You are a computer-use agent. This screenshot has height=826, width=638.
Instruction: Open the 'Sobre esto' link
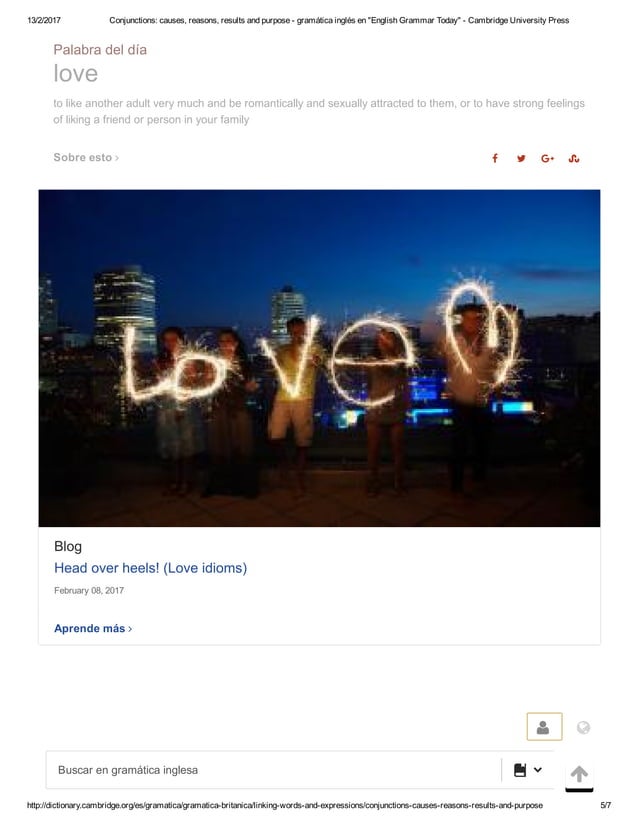[86, 158]
